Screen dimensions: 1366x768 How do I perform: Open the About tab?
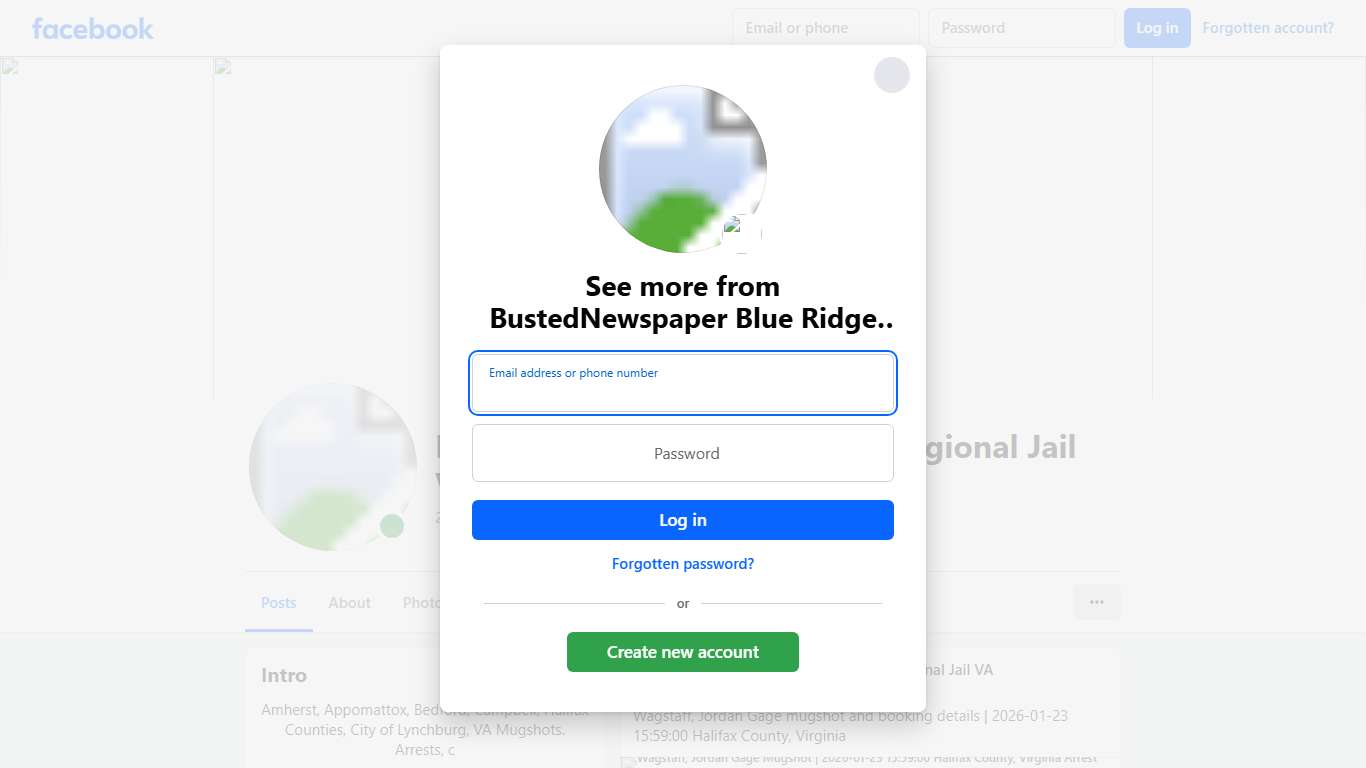pyautogui.click(x=349, y=603)
